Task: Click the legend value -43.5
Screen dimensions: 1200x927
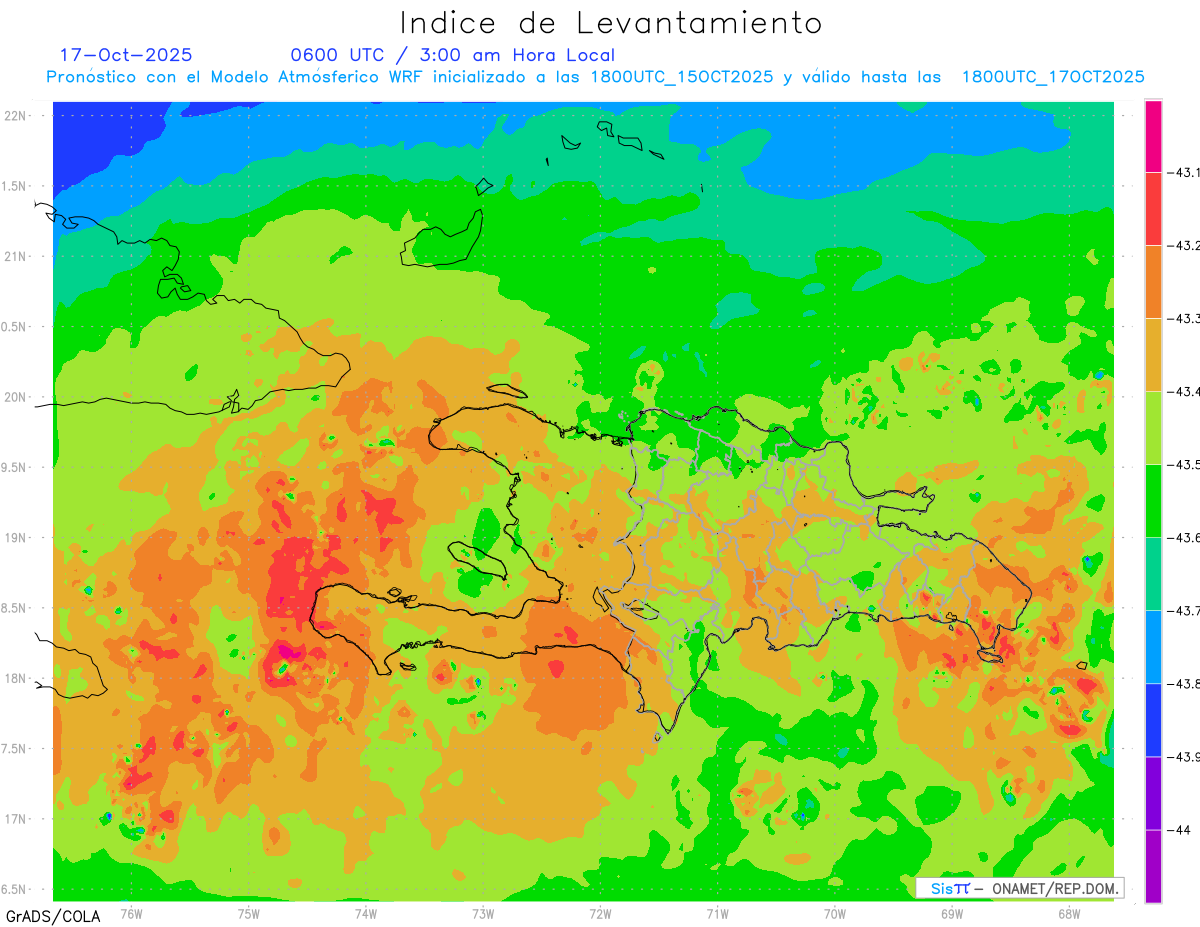Action: point(1183,465)
